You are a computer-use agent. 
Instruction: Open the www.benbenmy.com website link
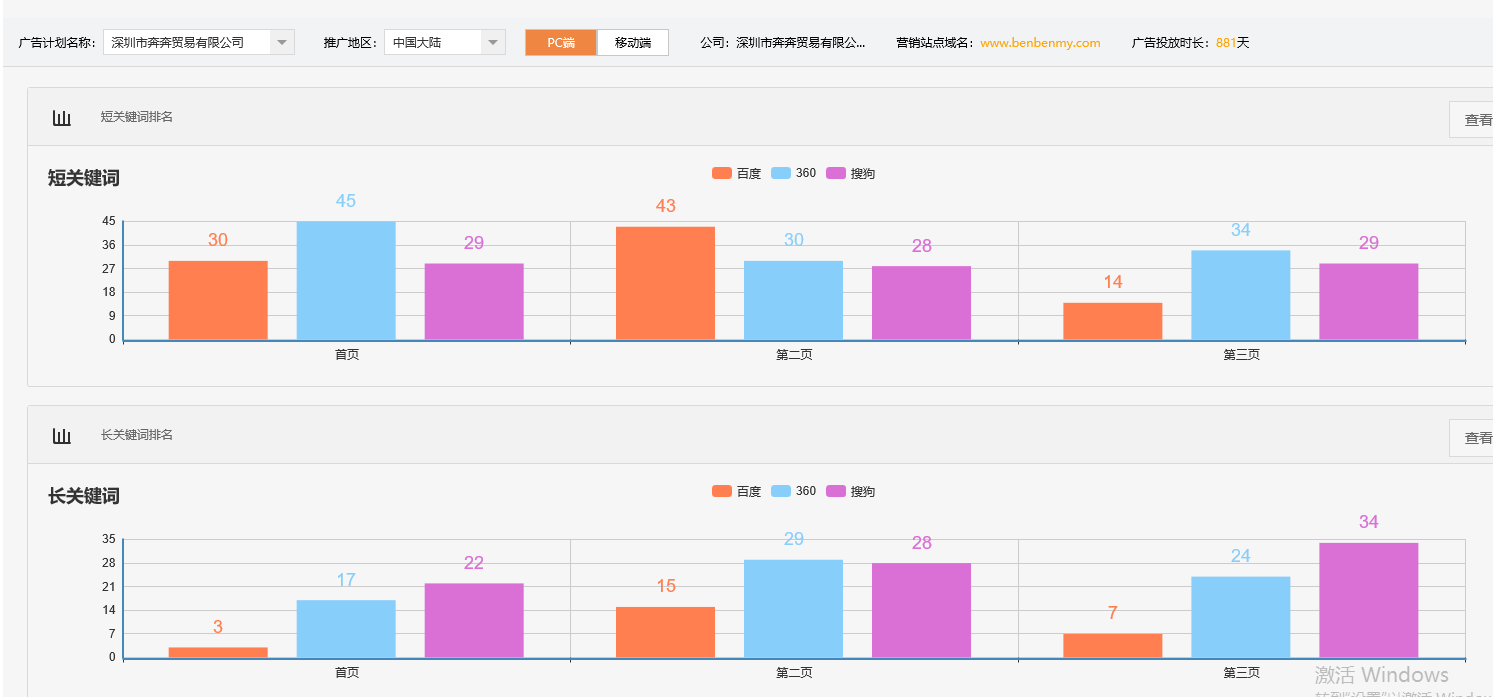1039,42
